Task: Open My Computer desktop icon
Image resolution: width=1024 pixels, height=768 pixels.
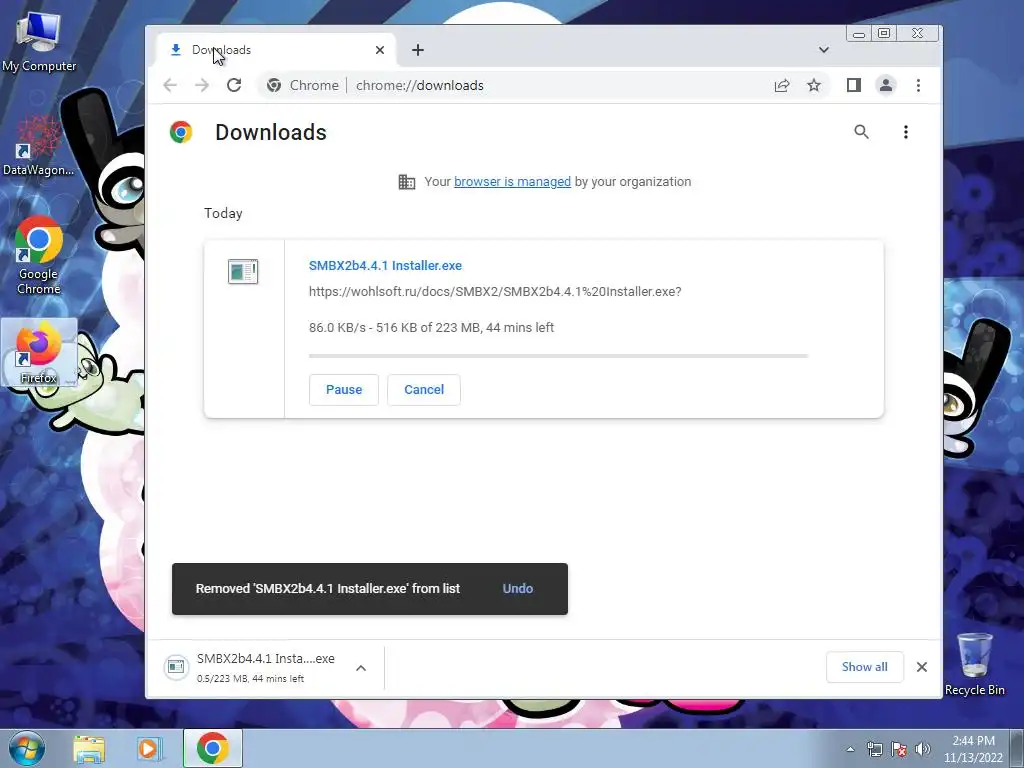Action: point(39,41)
